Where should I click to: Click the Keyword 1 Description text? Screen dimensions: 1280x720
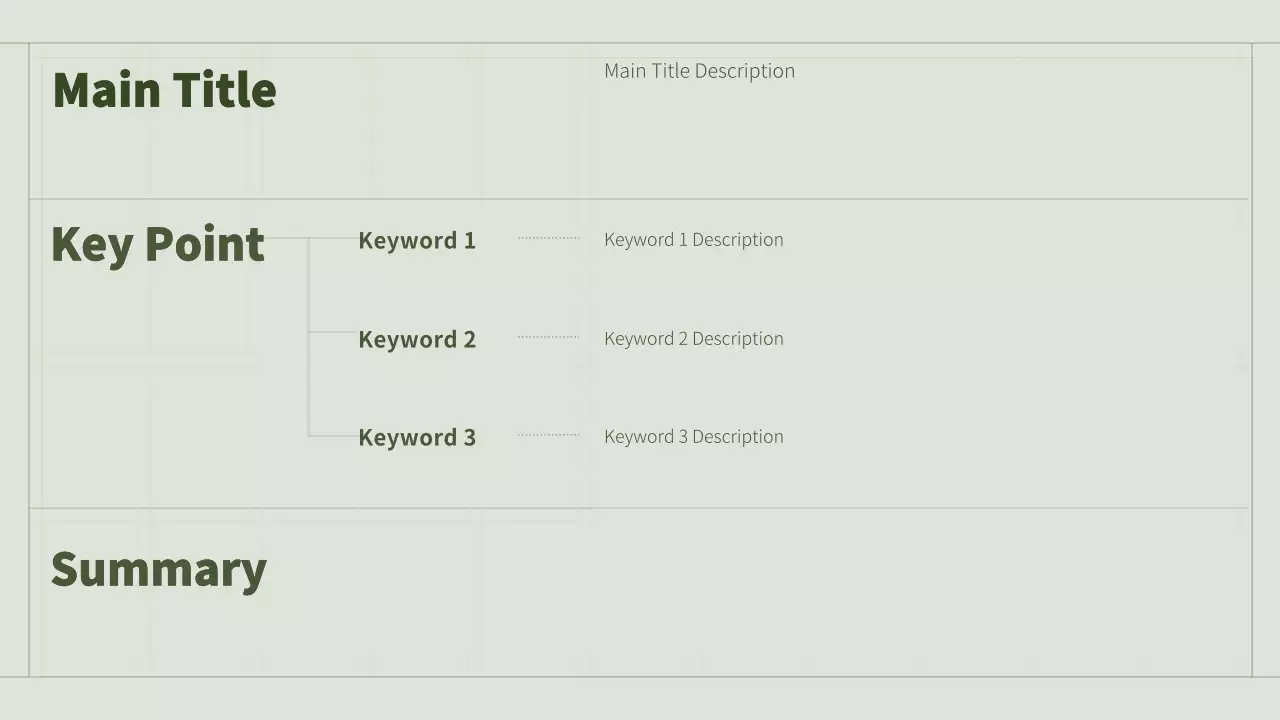(x=693, y=240)
